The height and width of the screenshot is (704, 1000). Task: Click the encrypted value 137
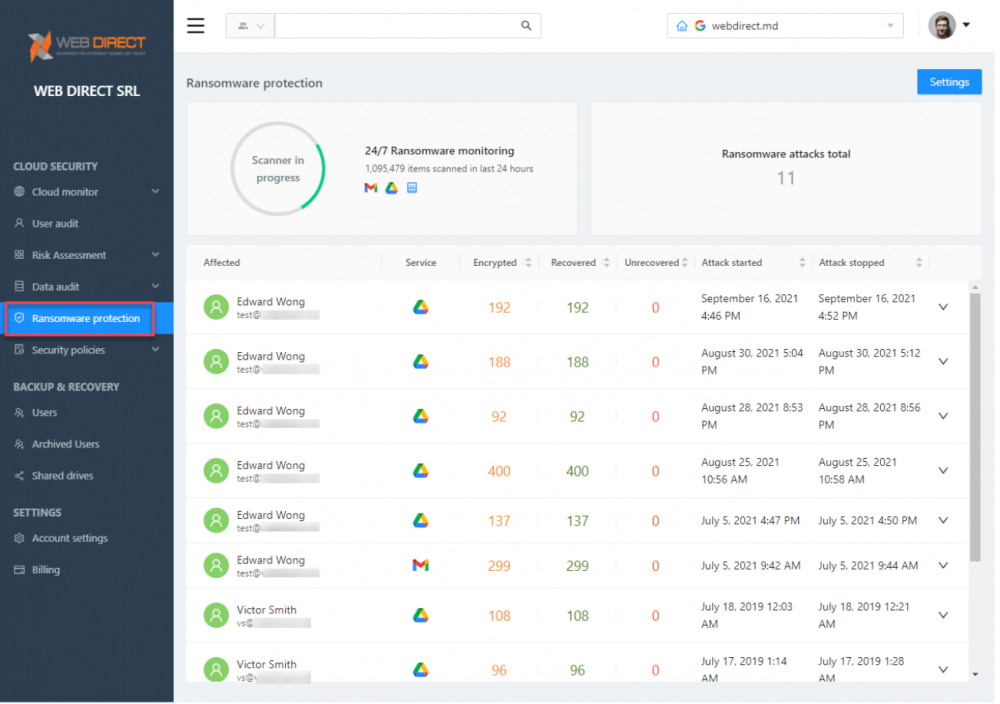click(499, 521)
